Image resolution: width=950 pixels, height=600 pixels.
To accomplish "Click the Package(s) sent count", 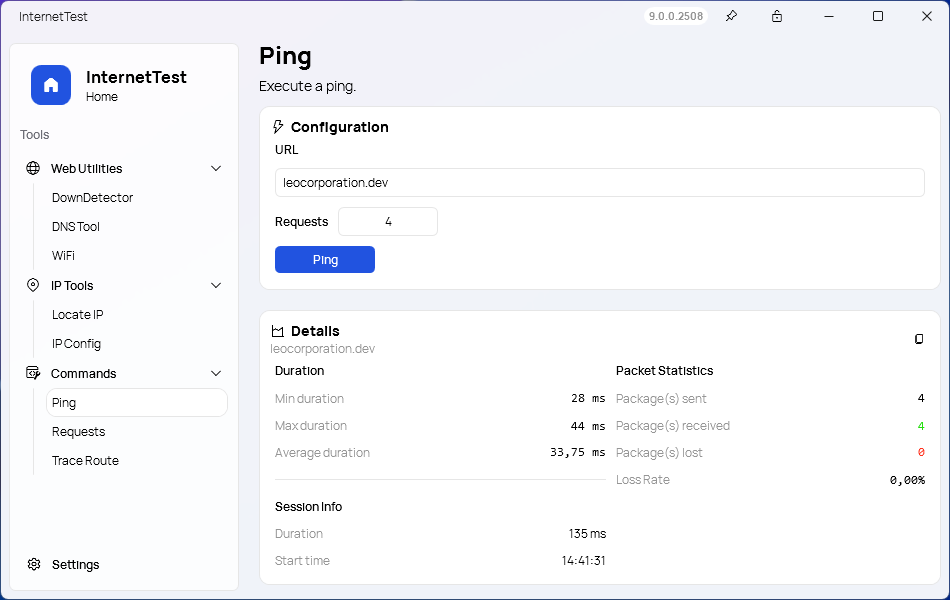I will tap(921, 398).
